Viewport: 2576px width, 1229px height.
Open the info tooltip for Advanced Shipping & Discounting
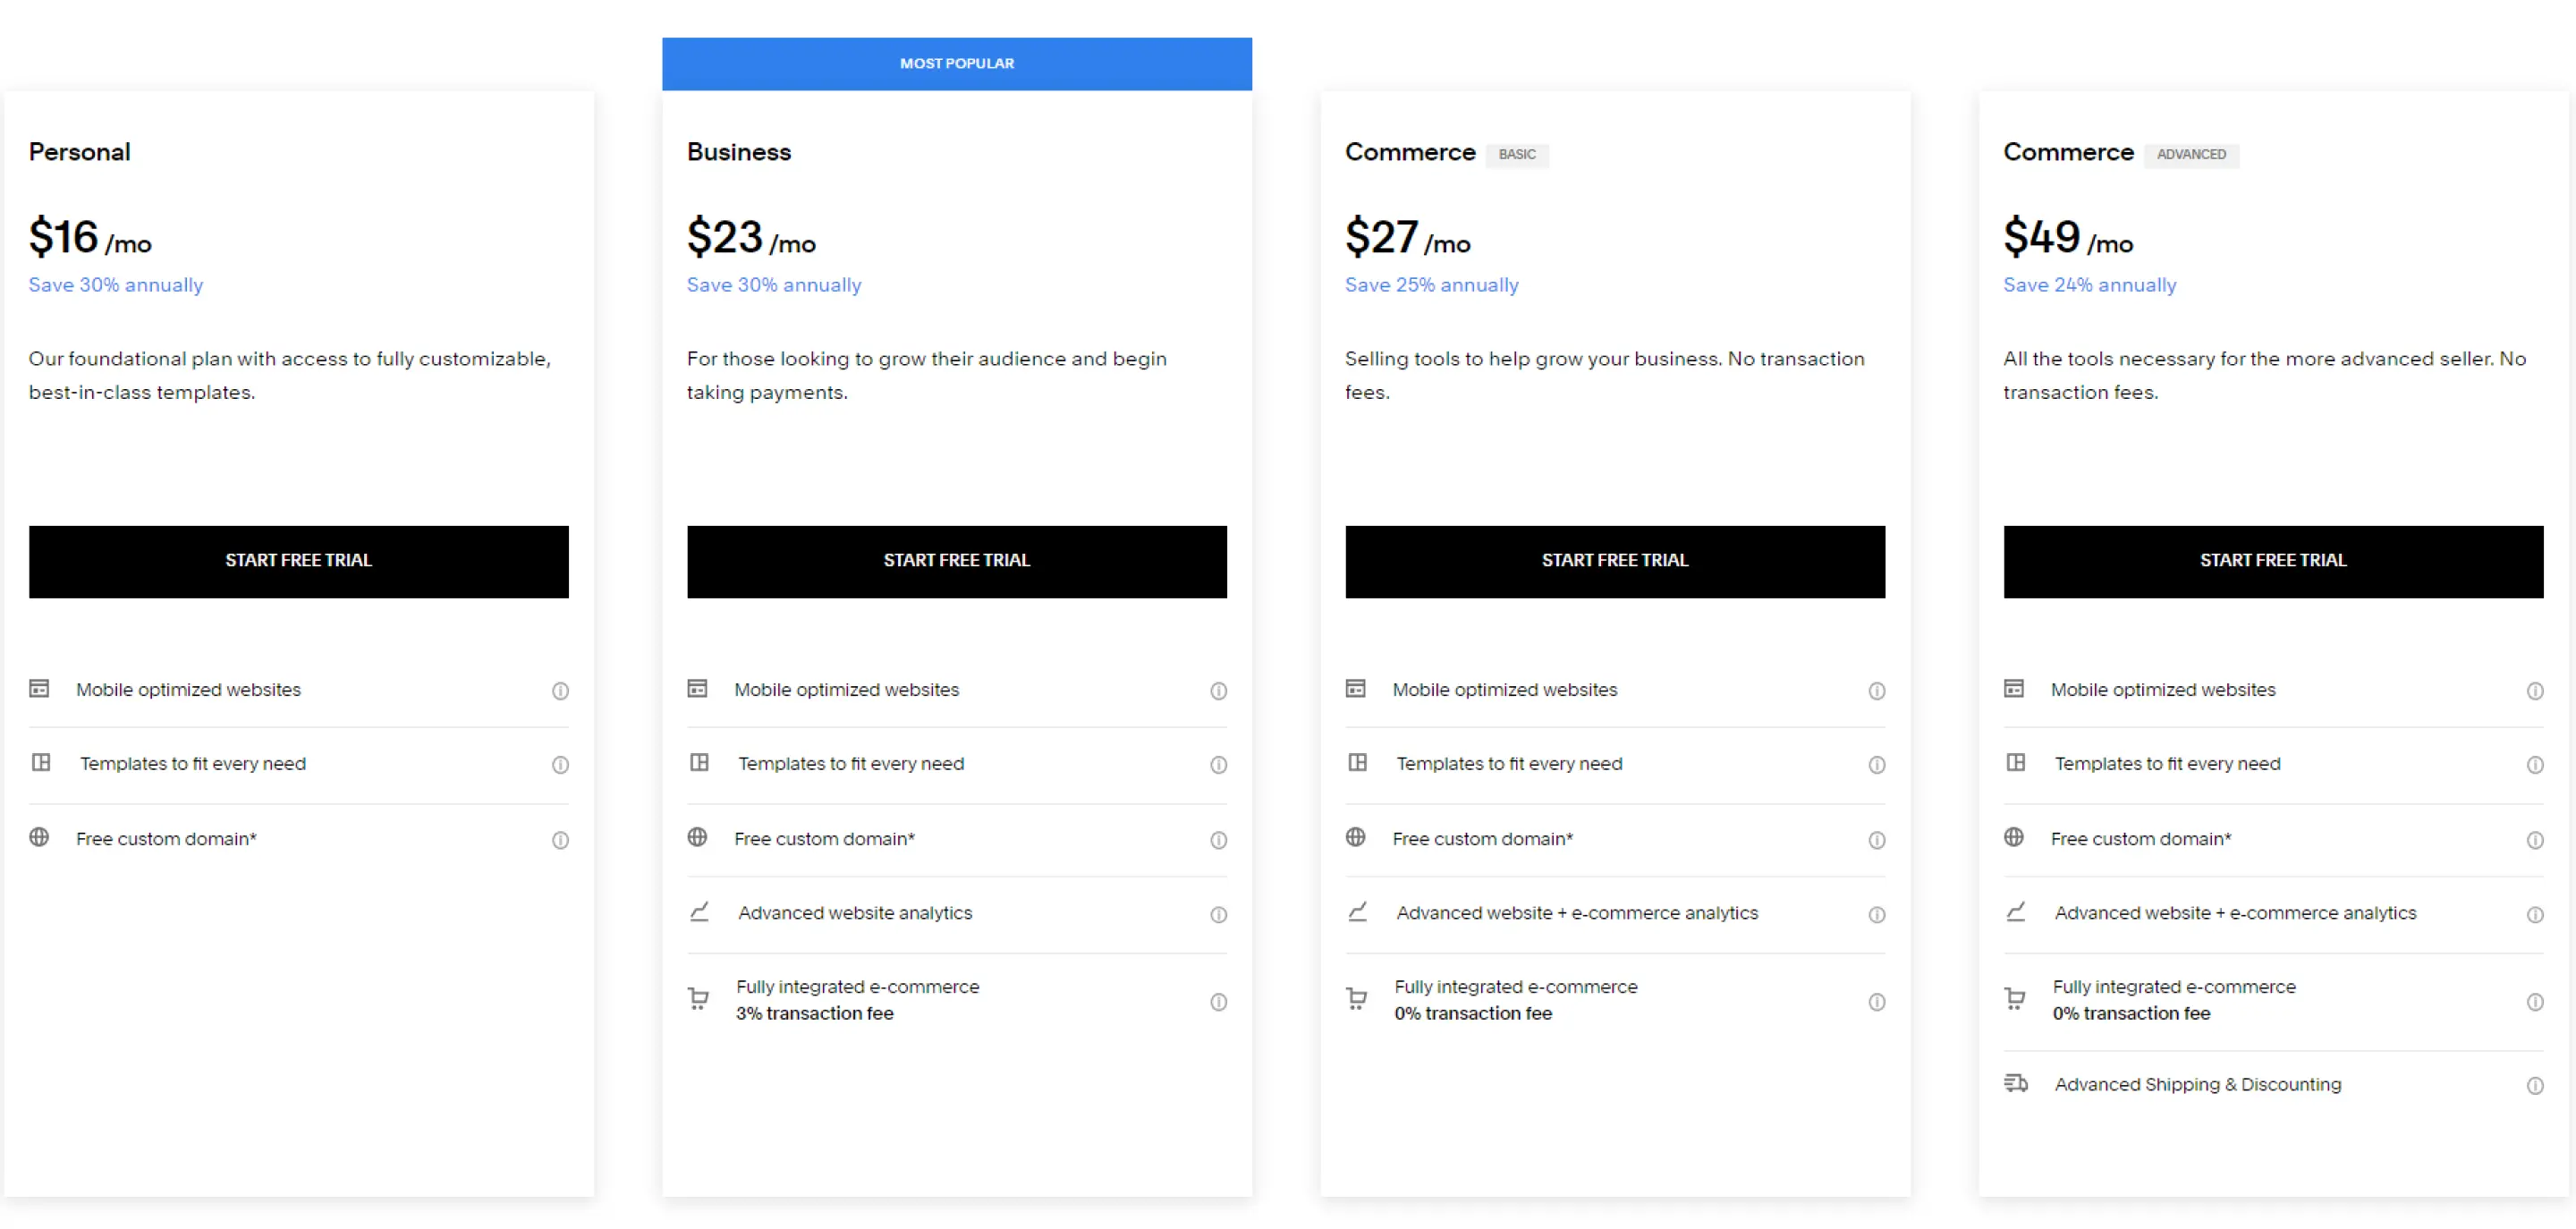coord(2536,1084)
